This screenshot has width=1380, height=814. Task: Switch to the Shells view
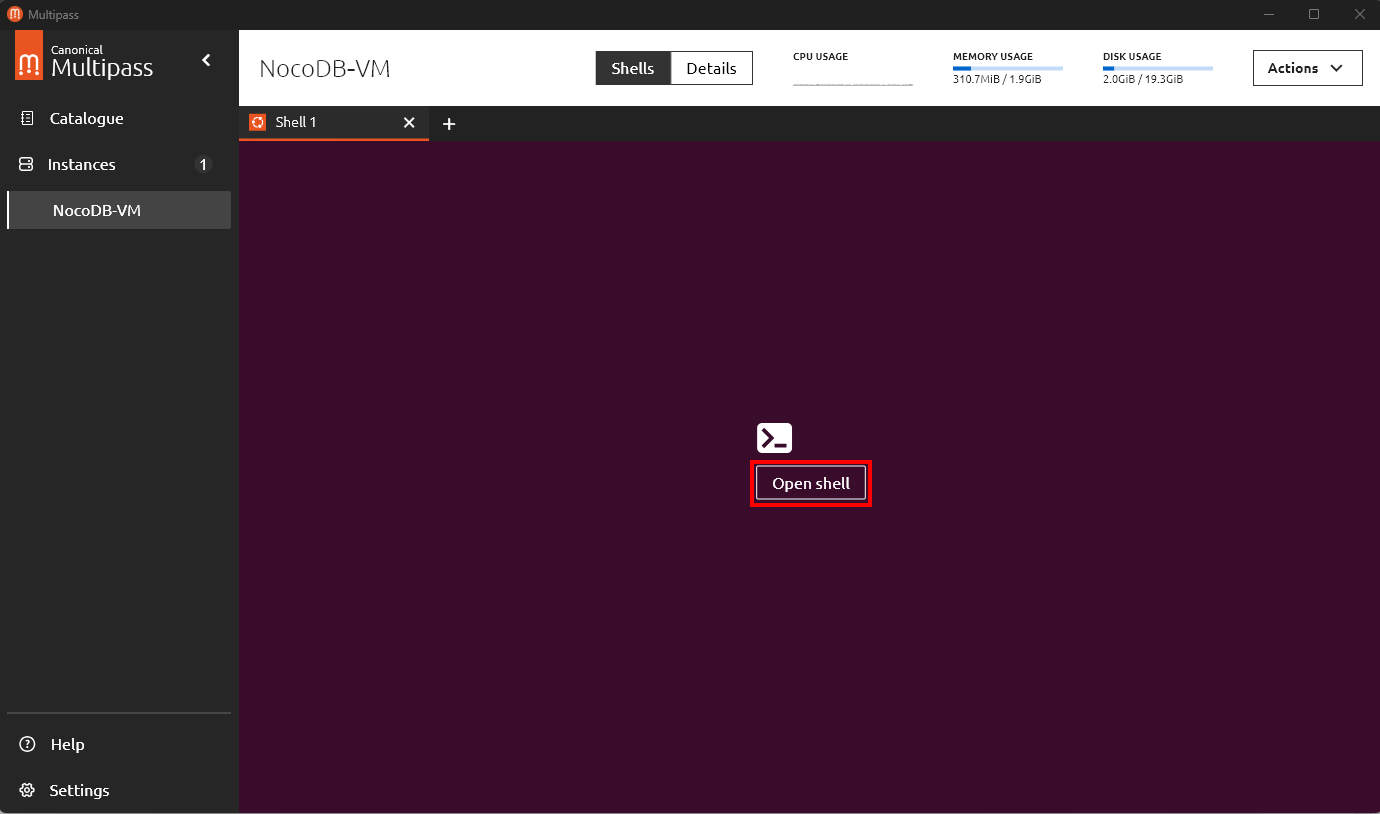[633, 68]
